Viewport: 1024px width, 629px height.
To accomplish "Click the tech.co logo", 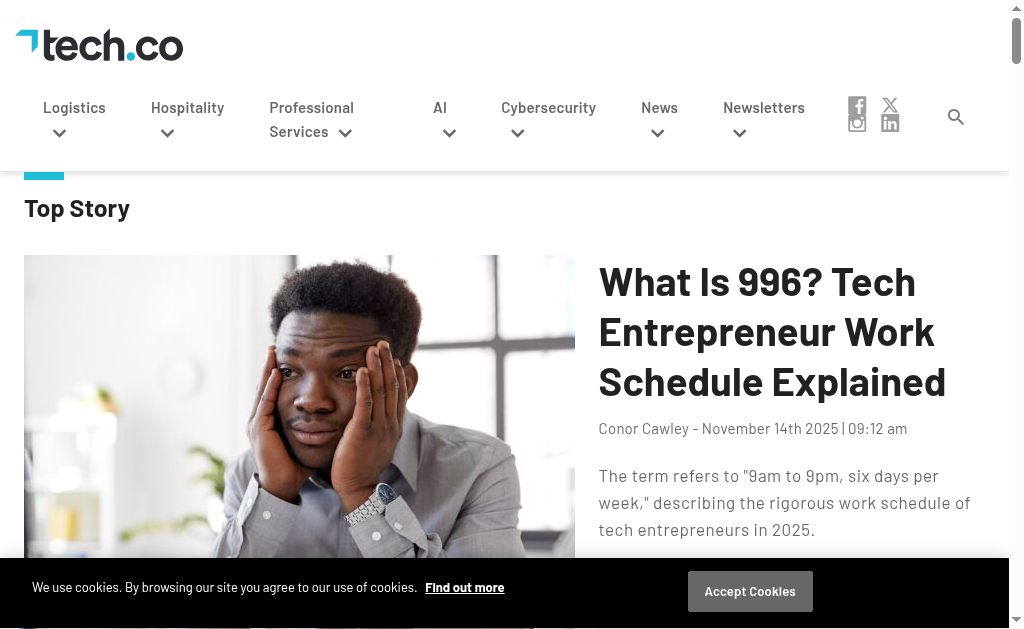I will point(100,45).
